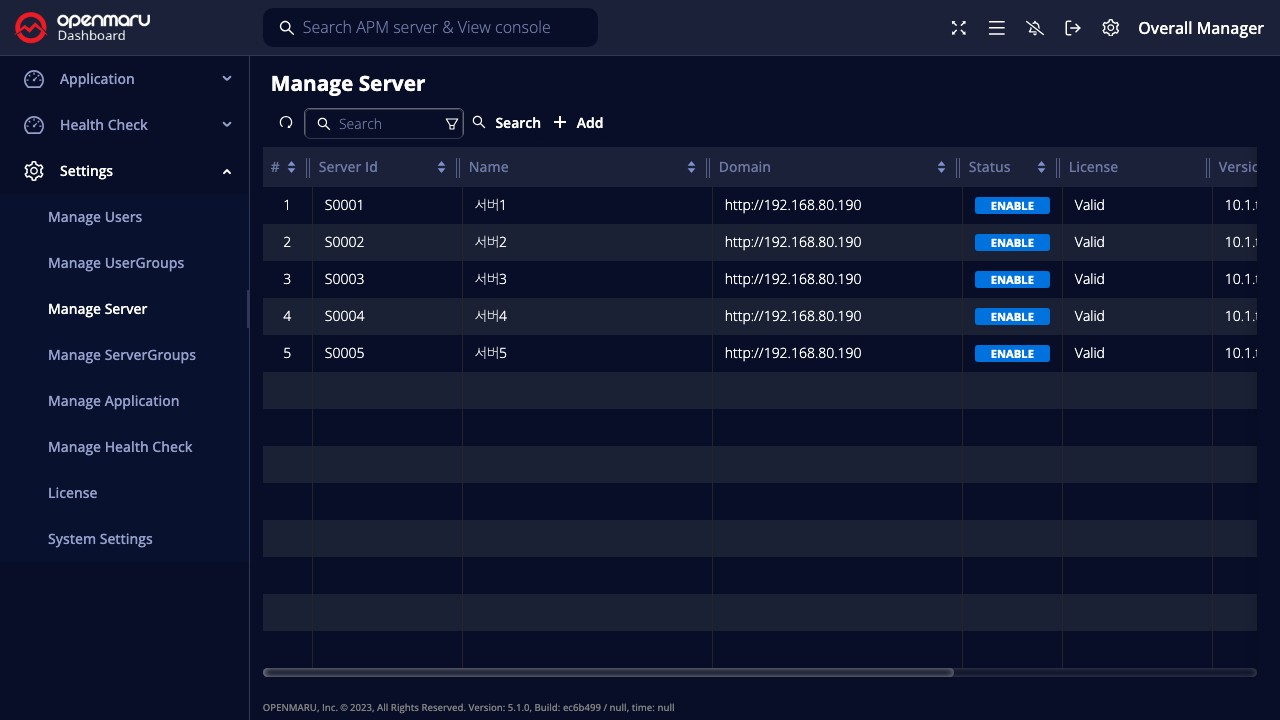Click the Search button next to filter box
The width and height of the screenshot is (1280, 720).
click(506, 123)
